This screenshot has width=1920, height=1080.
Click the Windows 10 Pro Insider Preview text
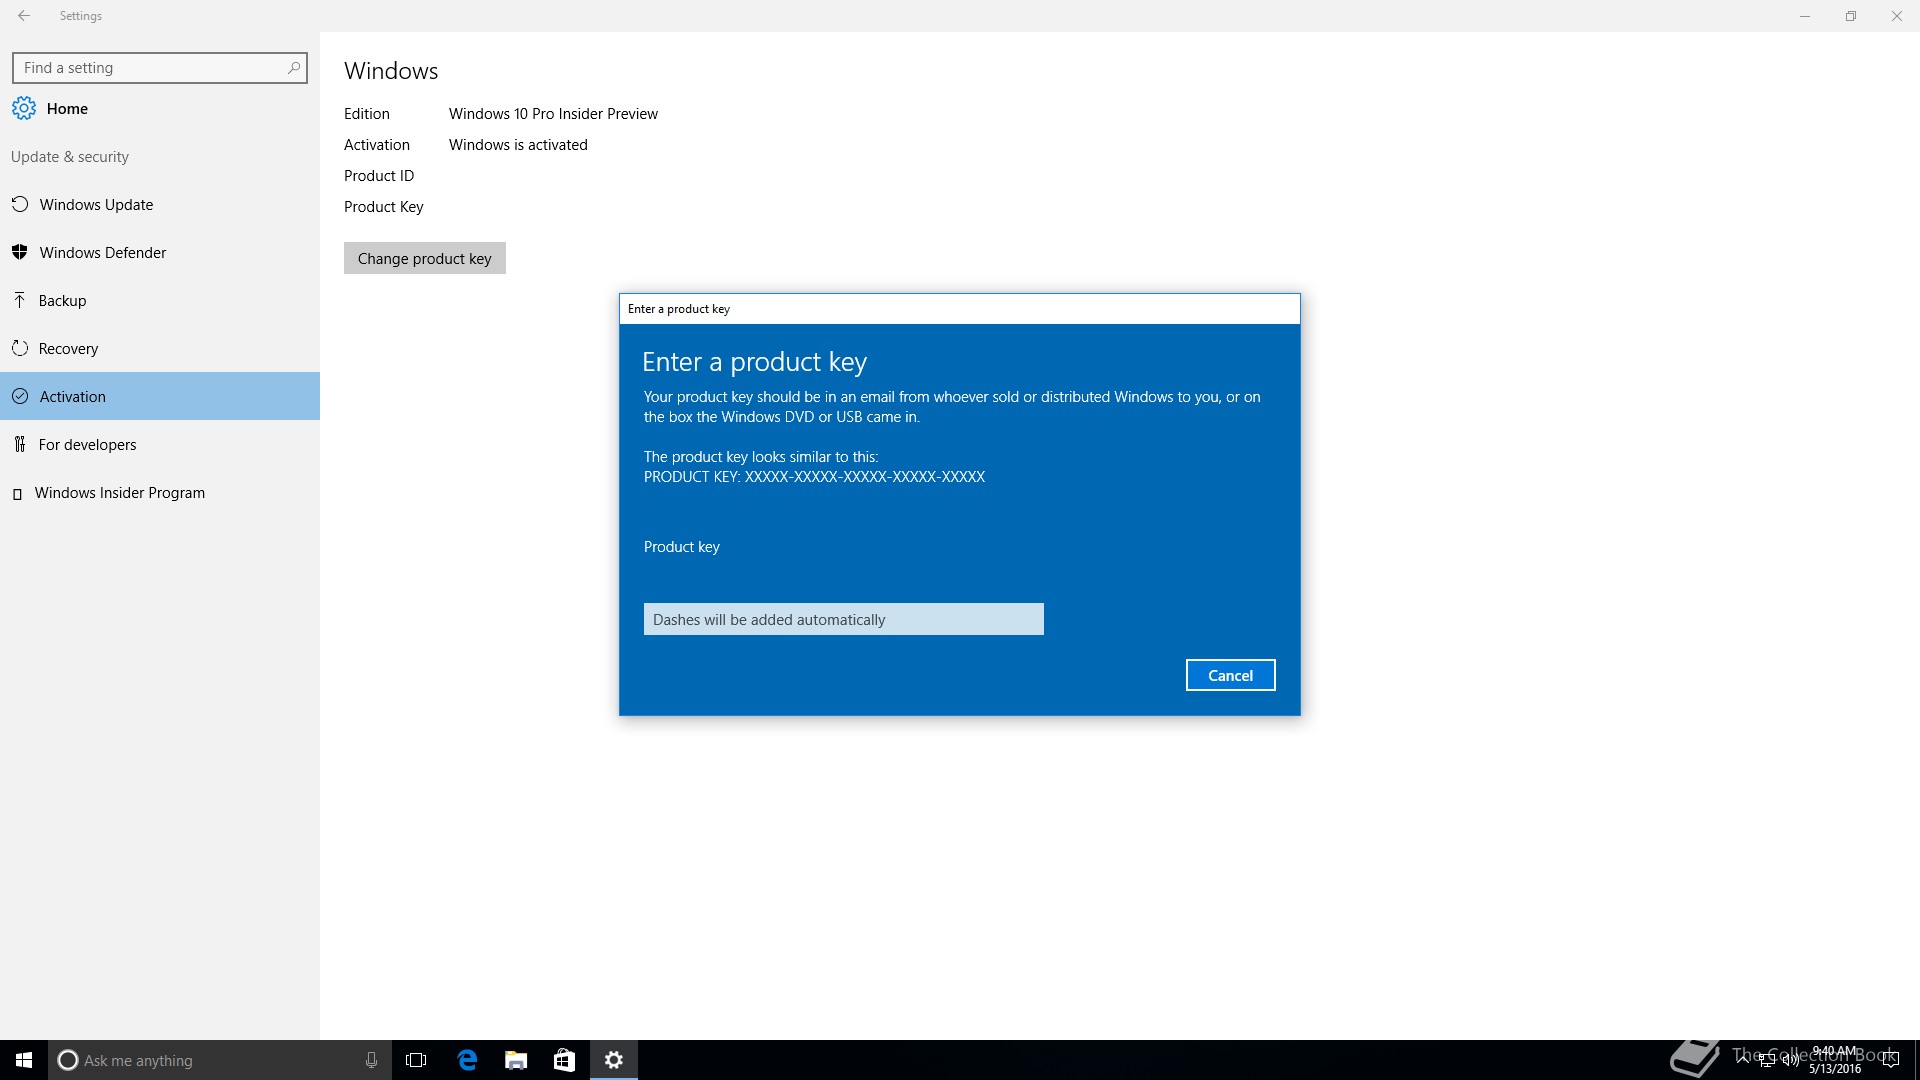(x=553, y=114)
